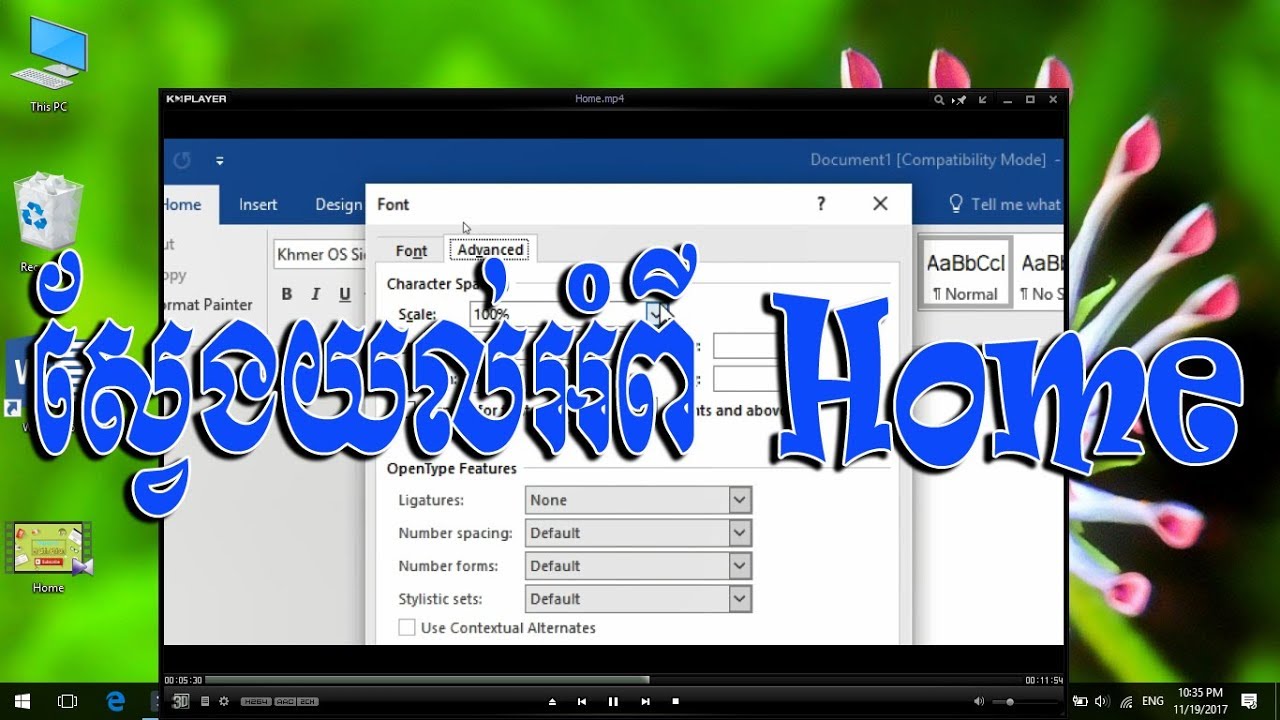Go to previous track in KMPlayer
Viewport: 1280px width, 720px height.
point(582,702)
